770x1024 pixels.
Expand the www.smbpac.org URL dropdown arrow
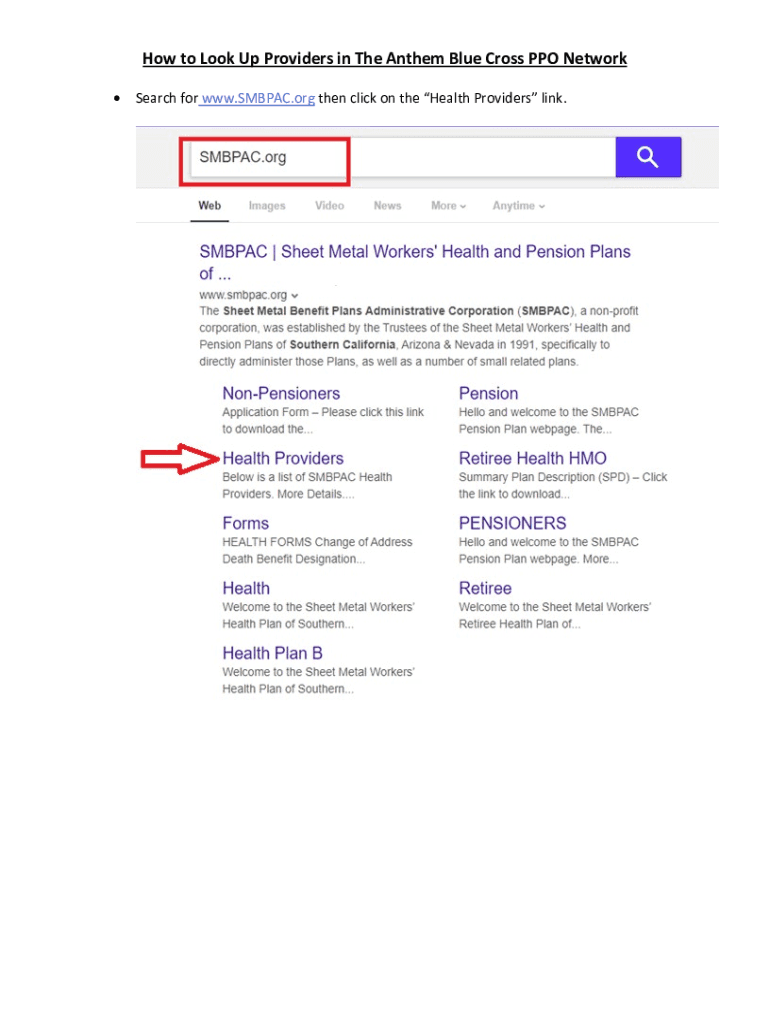295,296
